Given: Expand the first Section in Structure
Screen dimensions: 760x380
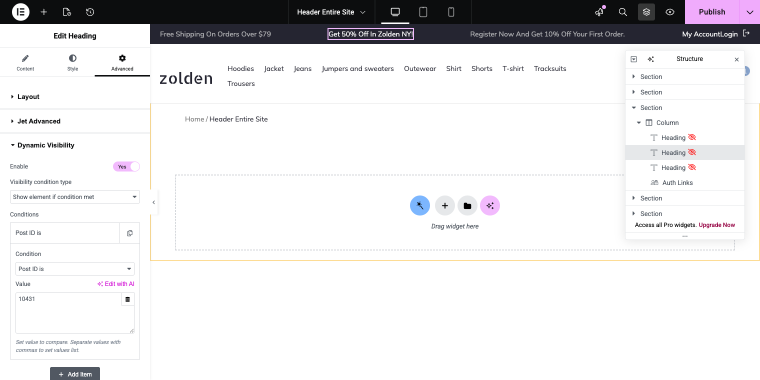Looking at the screenshot, I should coord(633,77).
